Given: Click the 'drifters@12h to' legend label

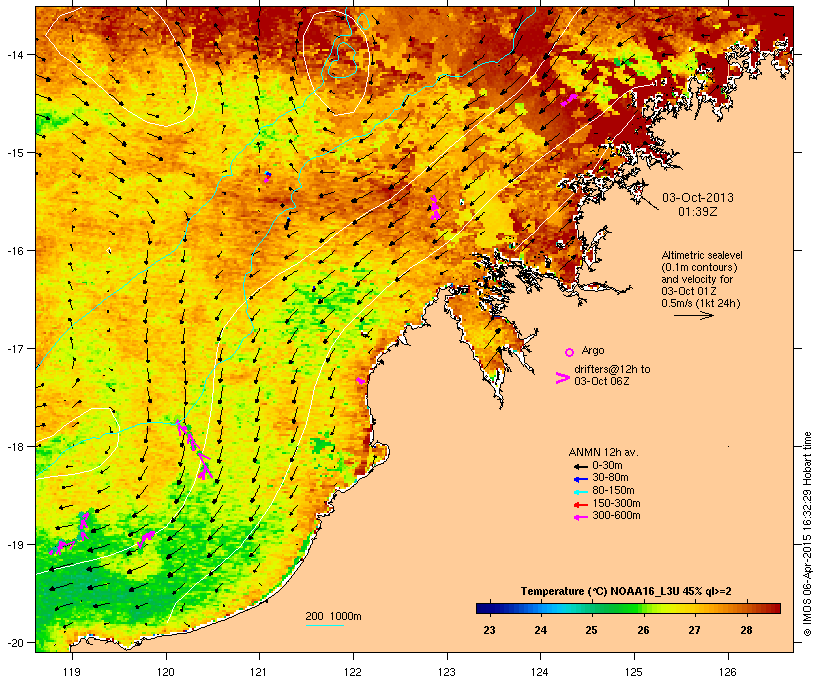Looking at the screenshot, I should 612,369.
